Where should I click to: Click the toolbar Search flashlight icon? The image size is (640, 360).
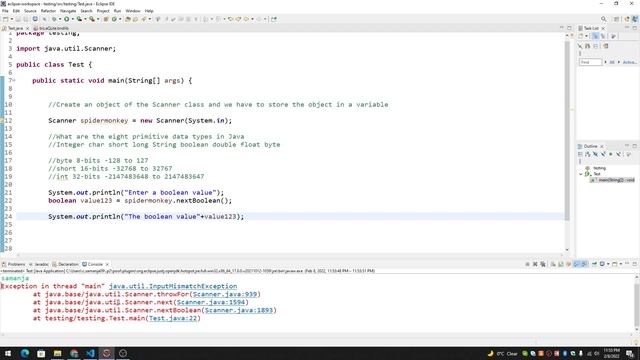(x=144, y=19)
